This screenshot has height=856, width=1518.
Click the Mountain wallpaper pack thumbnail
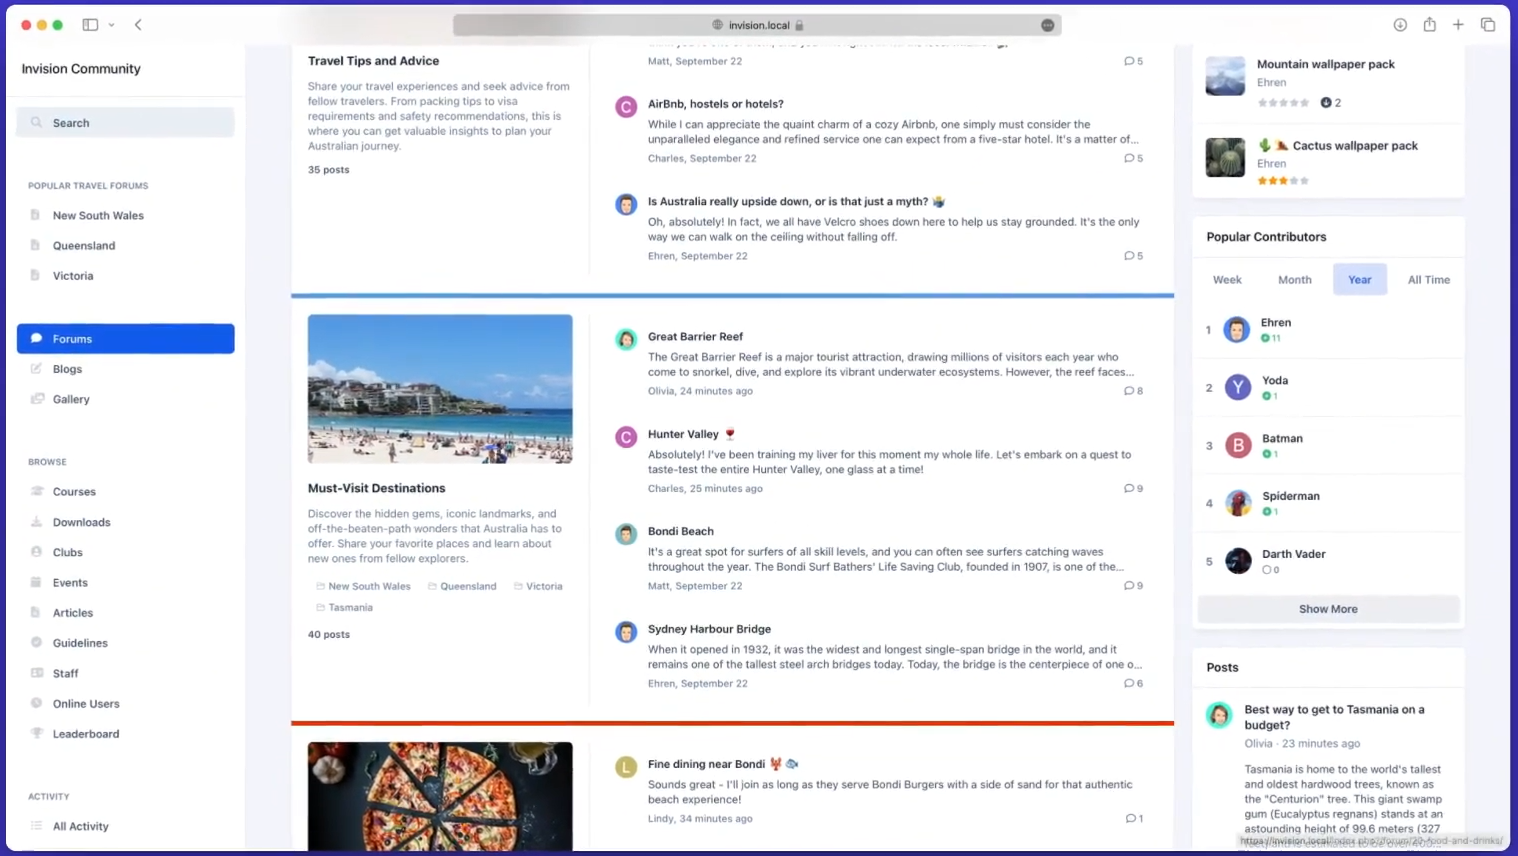click(x=1225, y=77)
